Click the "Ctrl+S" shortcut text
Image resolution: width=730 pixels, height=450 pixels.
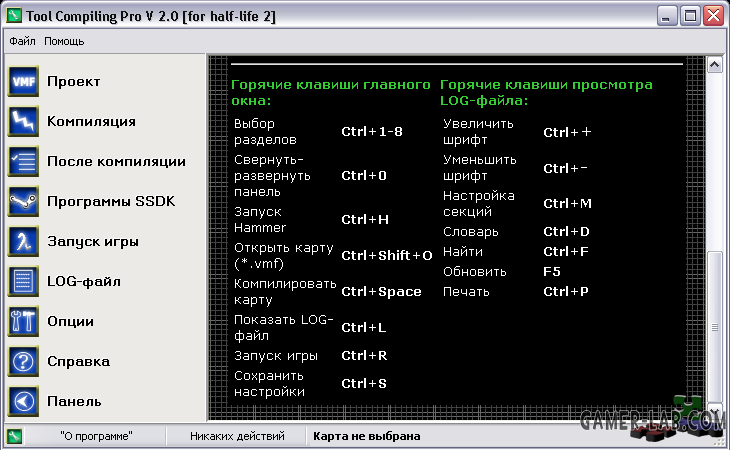pyautogui.click(x=364, y=383)
